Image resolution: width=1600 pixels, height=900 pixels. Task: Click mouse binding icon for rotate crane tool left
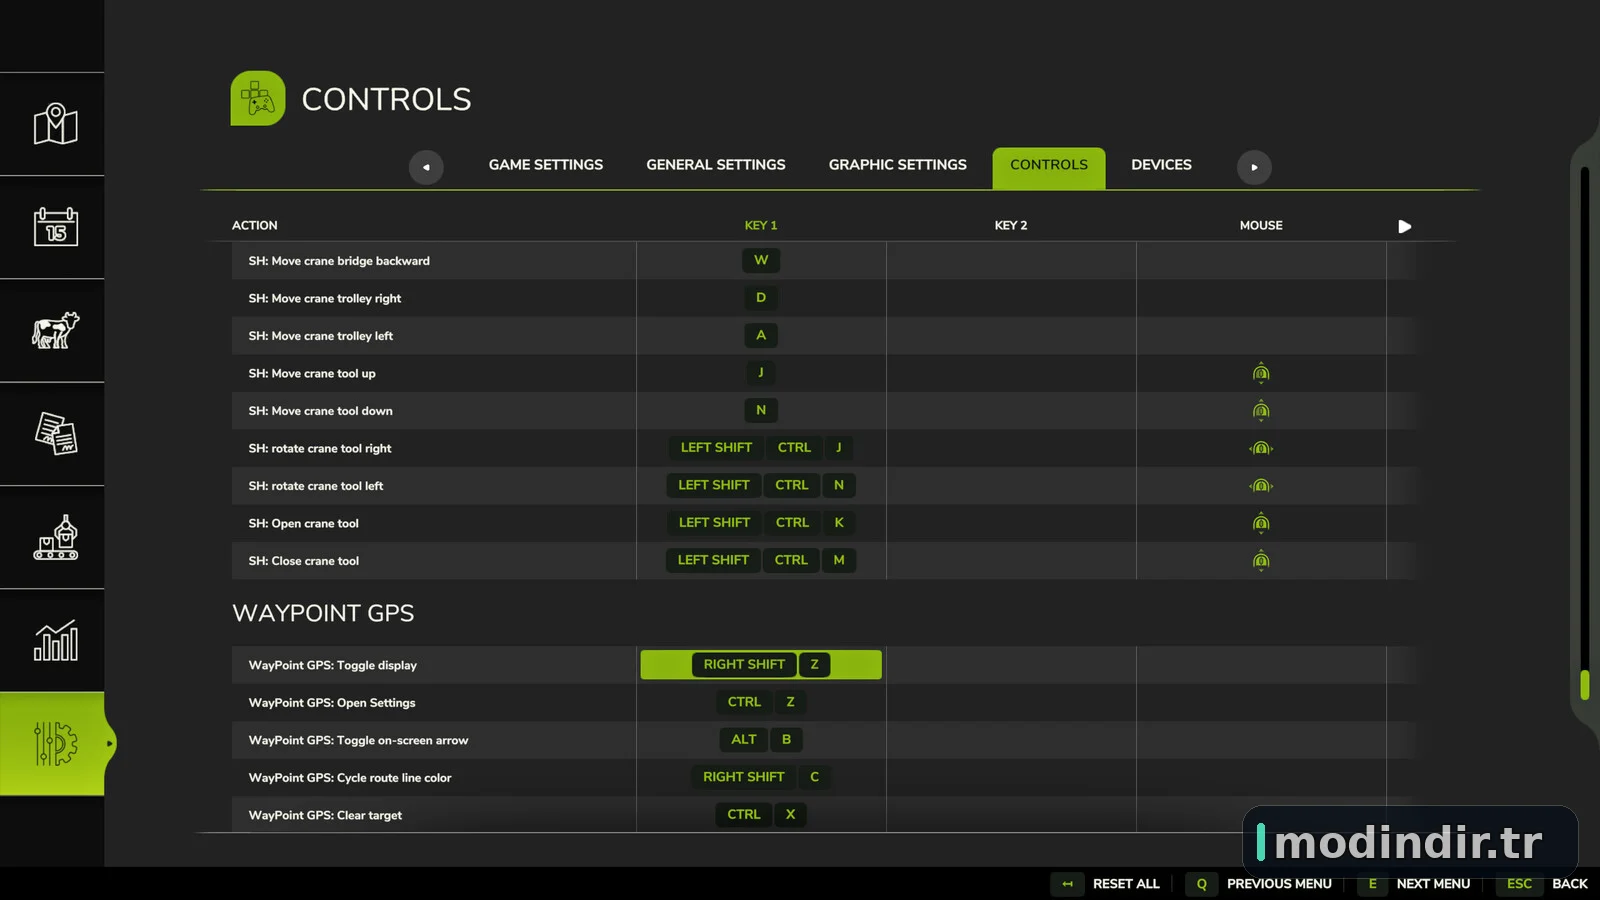pyautogui.click(x=1261, y=485)
